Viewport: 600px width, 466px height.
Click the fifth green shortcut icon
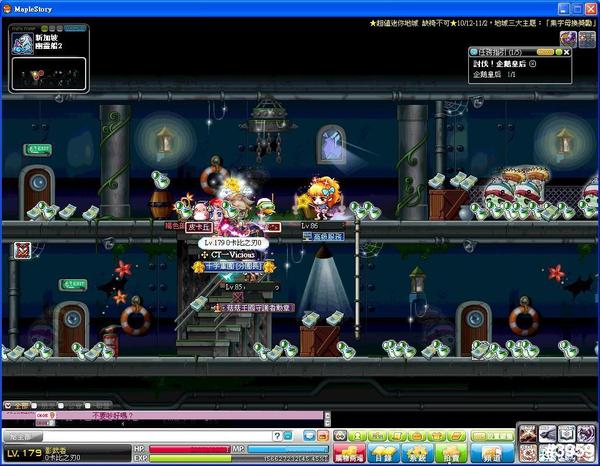click(437, 436)
